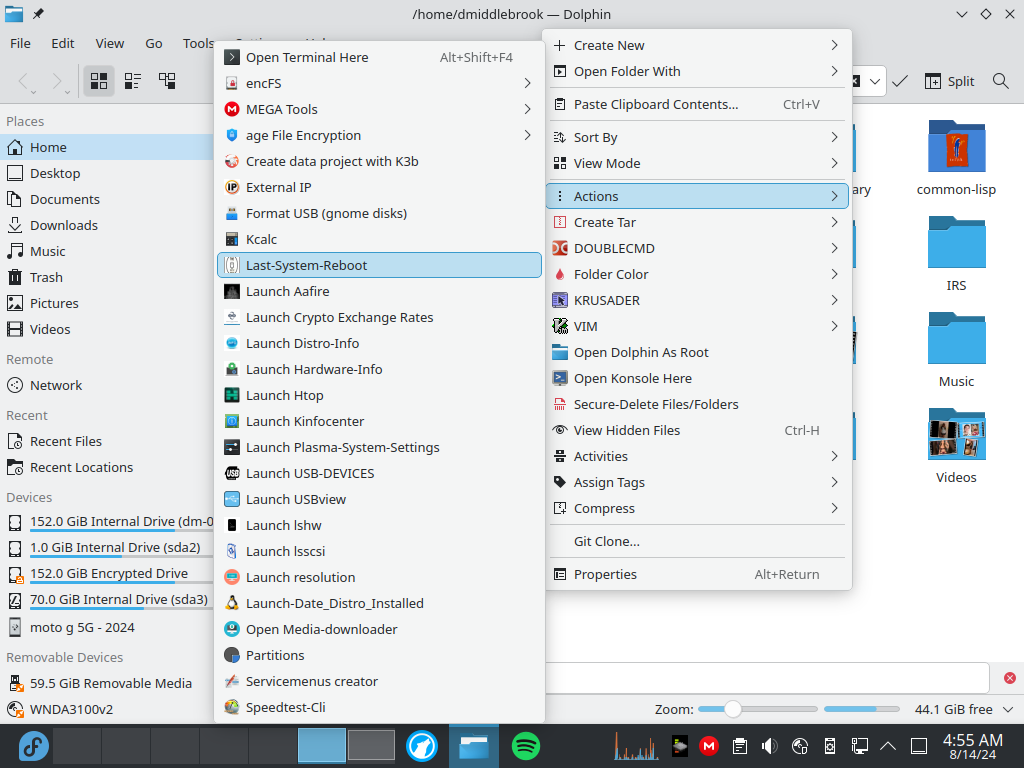This screenshot has width=1024, height=768.
Task: Click Open Konsole Here
Action: (x=697, y=379)
